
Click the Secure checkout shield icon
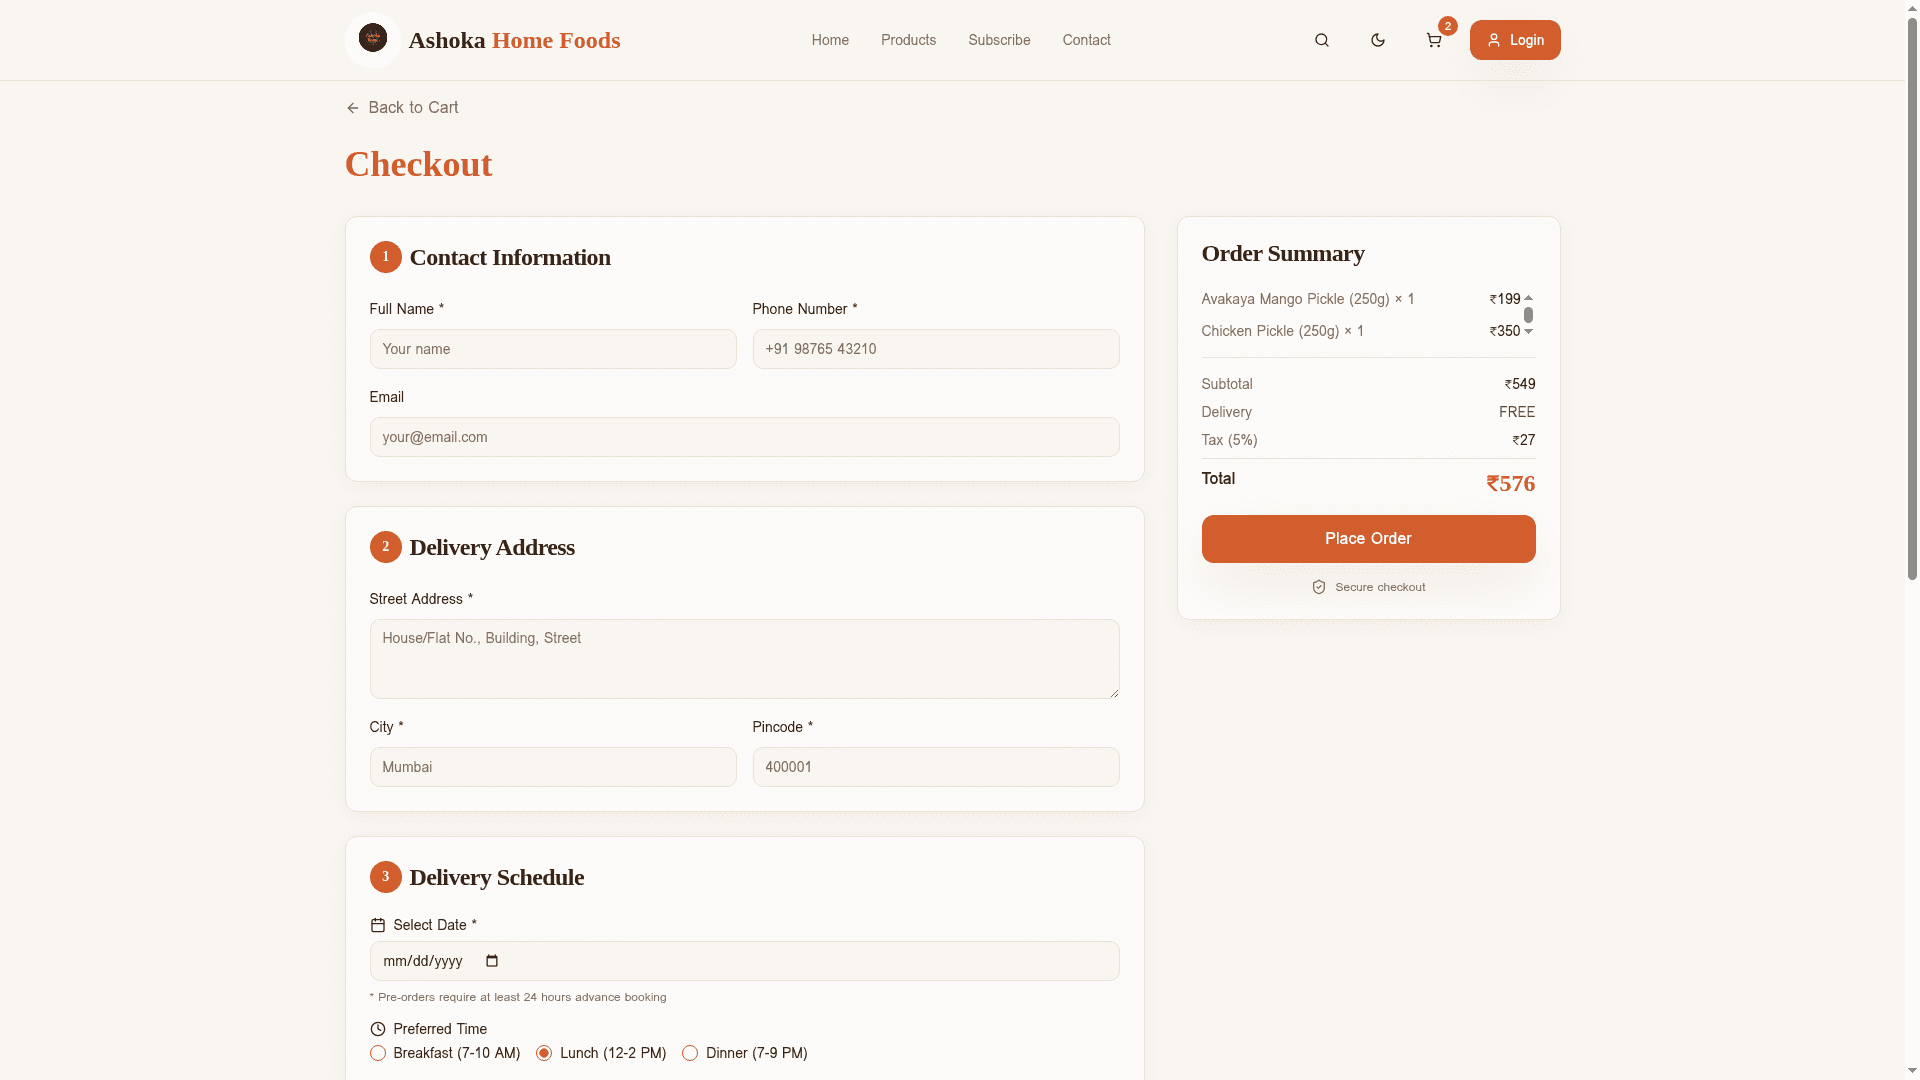coord(1319,587)
